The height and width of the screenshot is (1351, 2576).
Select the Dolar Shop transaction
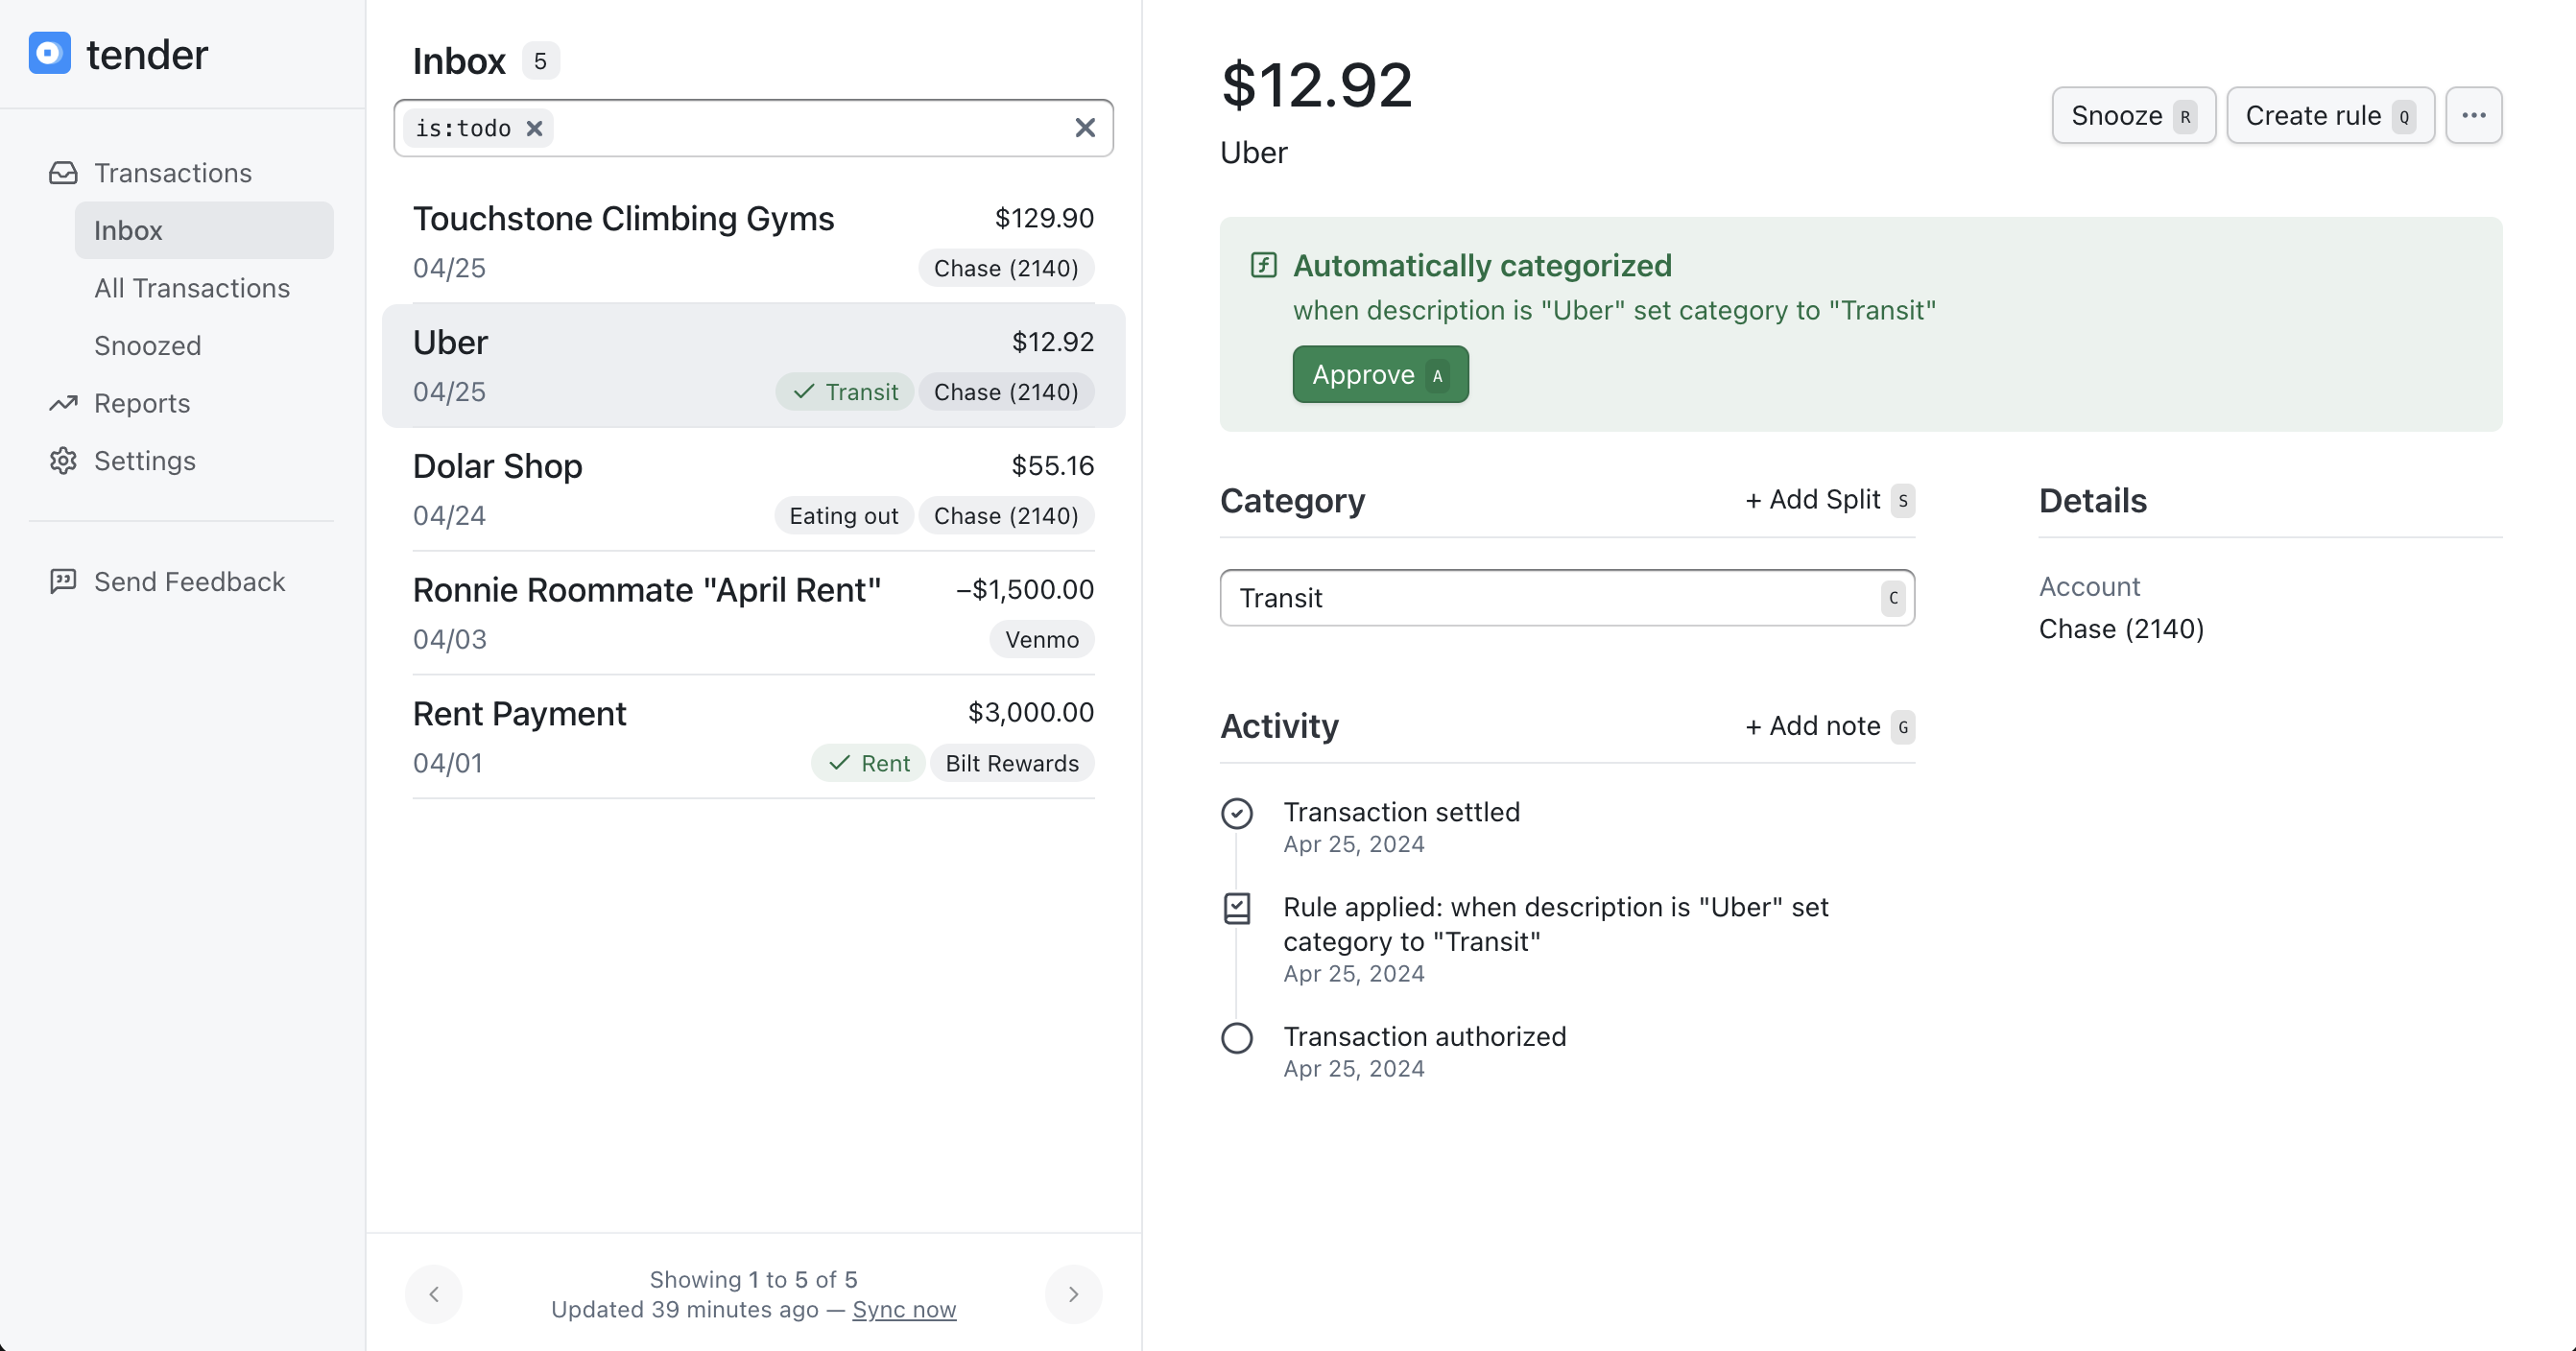(x=752, y=490)
